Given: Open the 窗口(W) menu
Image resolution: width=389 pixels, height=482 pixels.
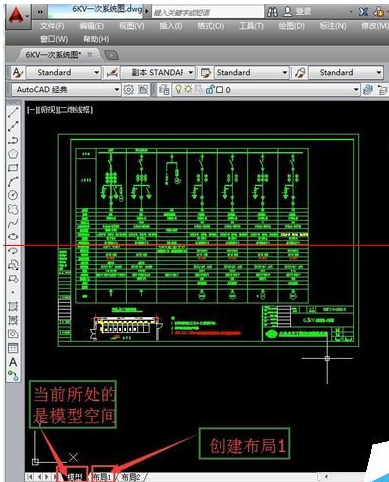Looking at the screenshot, I should tap(54, 39).
